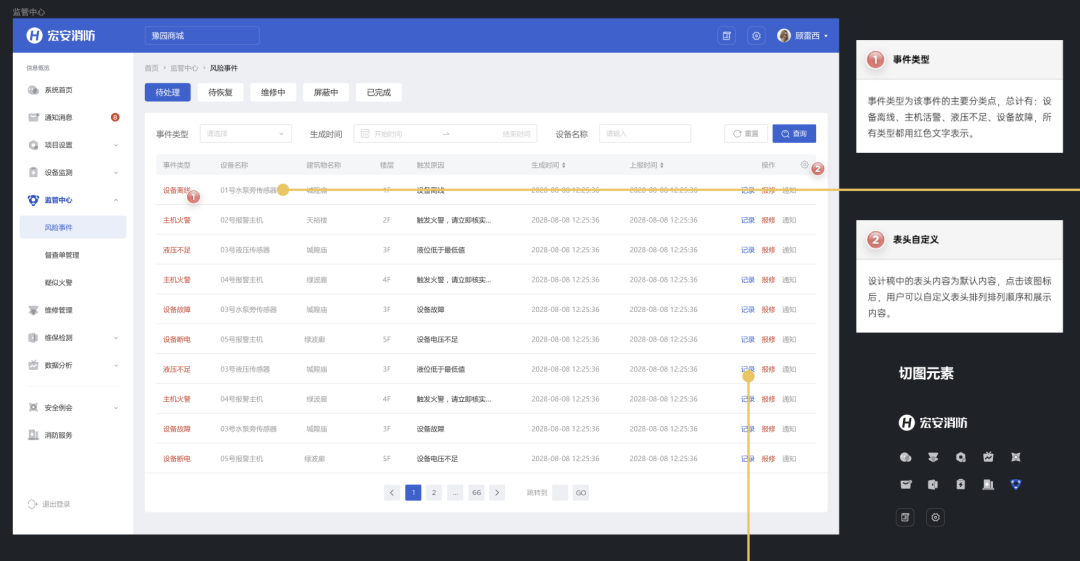This screenshot has height=561, width=1080.
Task: Click the 维修管理 sidebar icon
Action: [x=34, y=310]
